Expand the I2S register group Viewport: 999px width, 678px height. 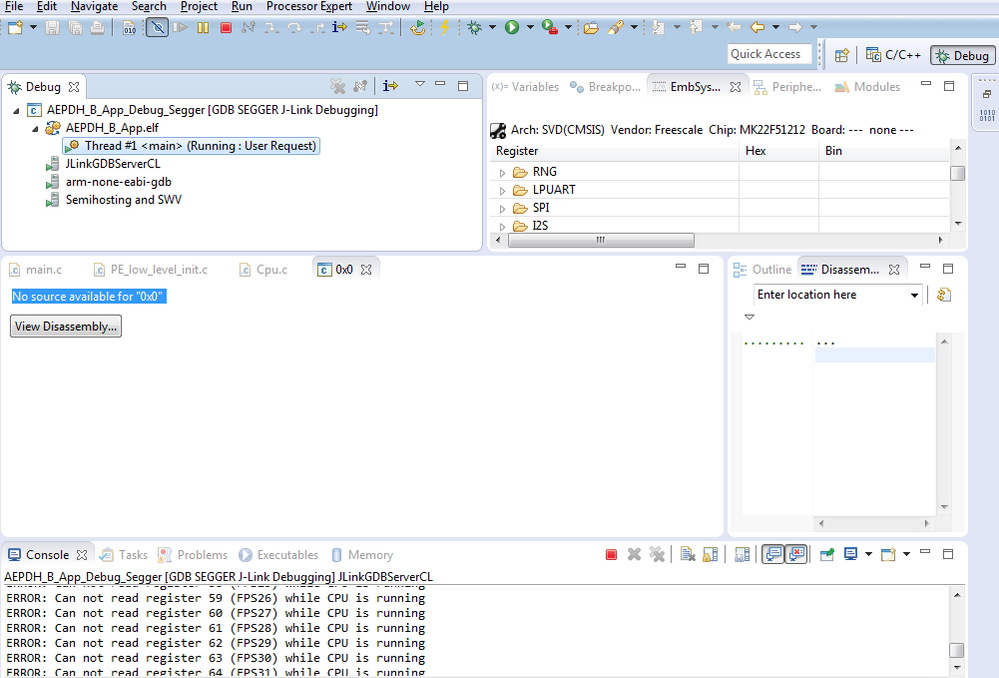click(x=502, y=226)
